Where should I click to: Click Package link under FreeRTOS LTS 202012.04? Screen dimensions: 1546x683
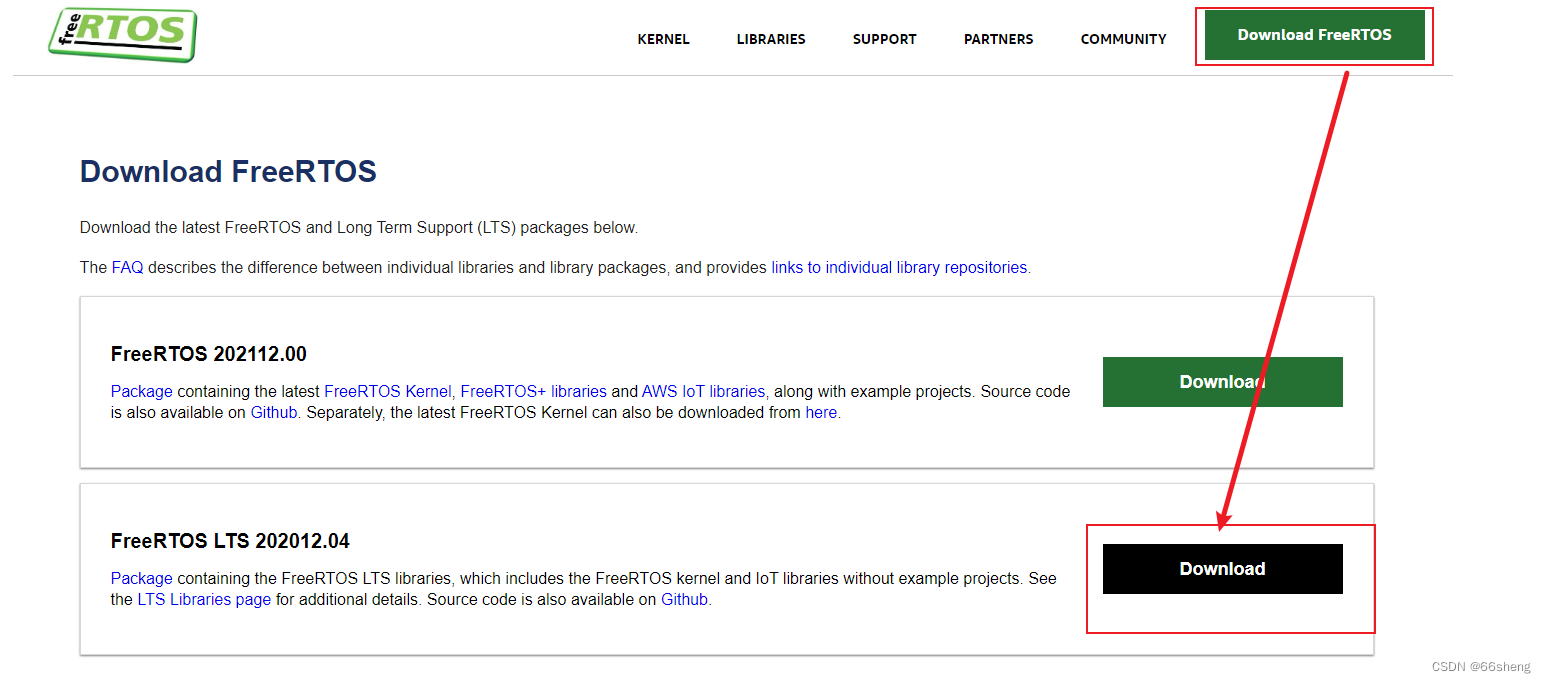click(x=141, y=579)
